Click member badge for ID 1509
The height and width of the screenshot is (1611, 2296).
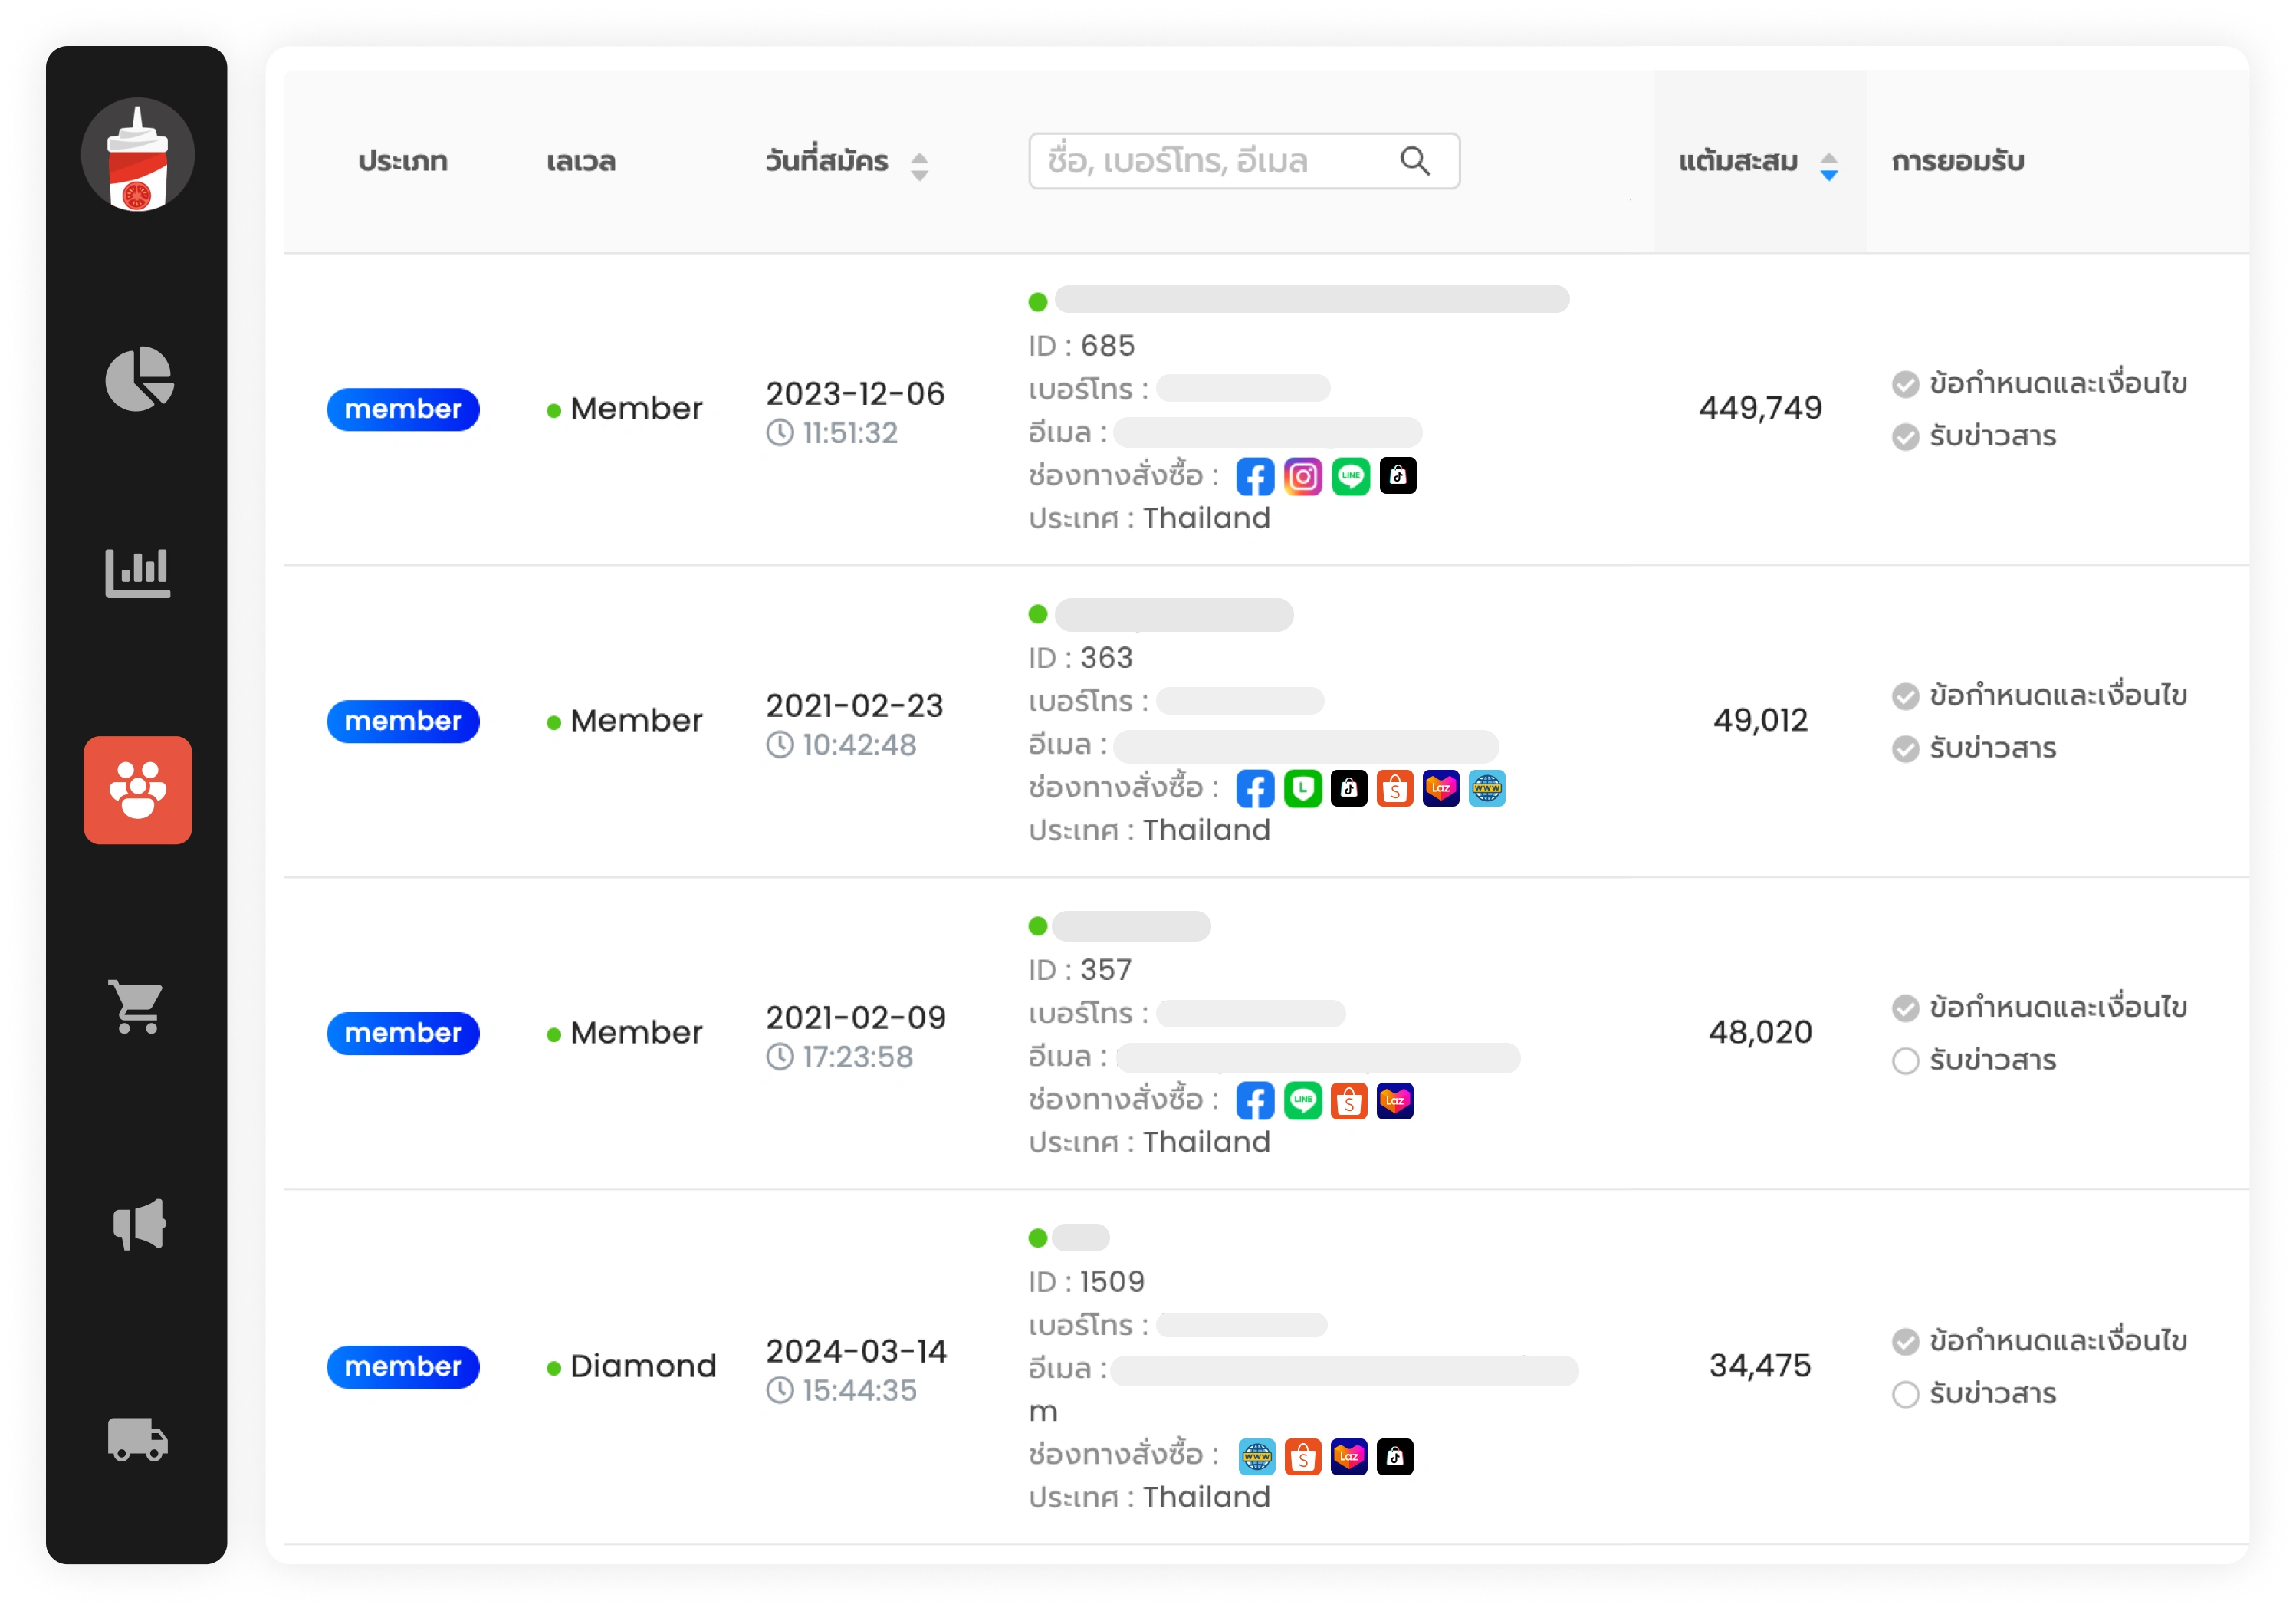403,1366
